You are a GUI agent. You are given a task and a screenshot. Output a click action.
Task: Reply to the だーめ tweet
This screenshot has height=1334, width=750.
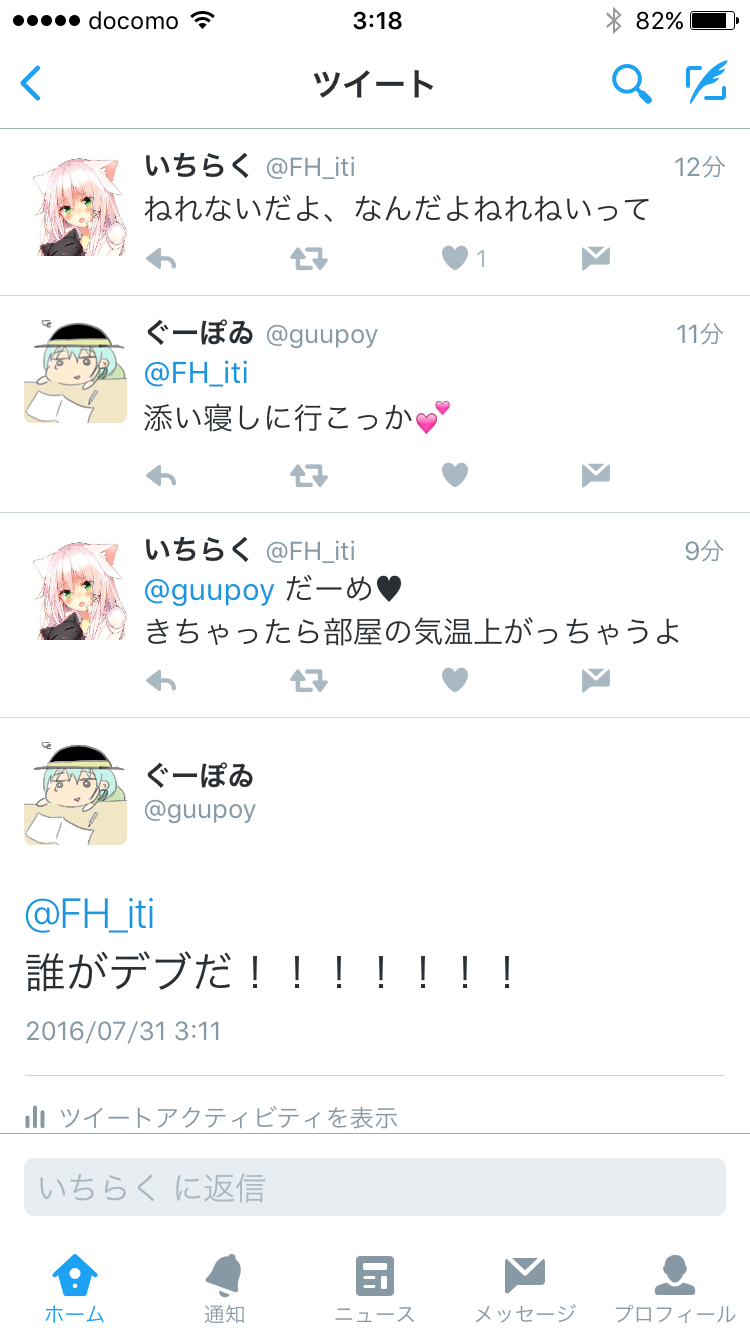161,681
